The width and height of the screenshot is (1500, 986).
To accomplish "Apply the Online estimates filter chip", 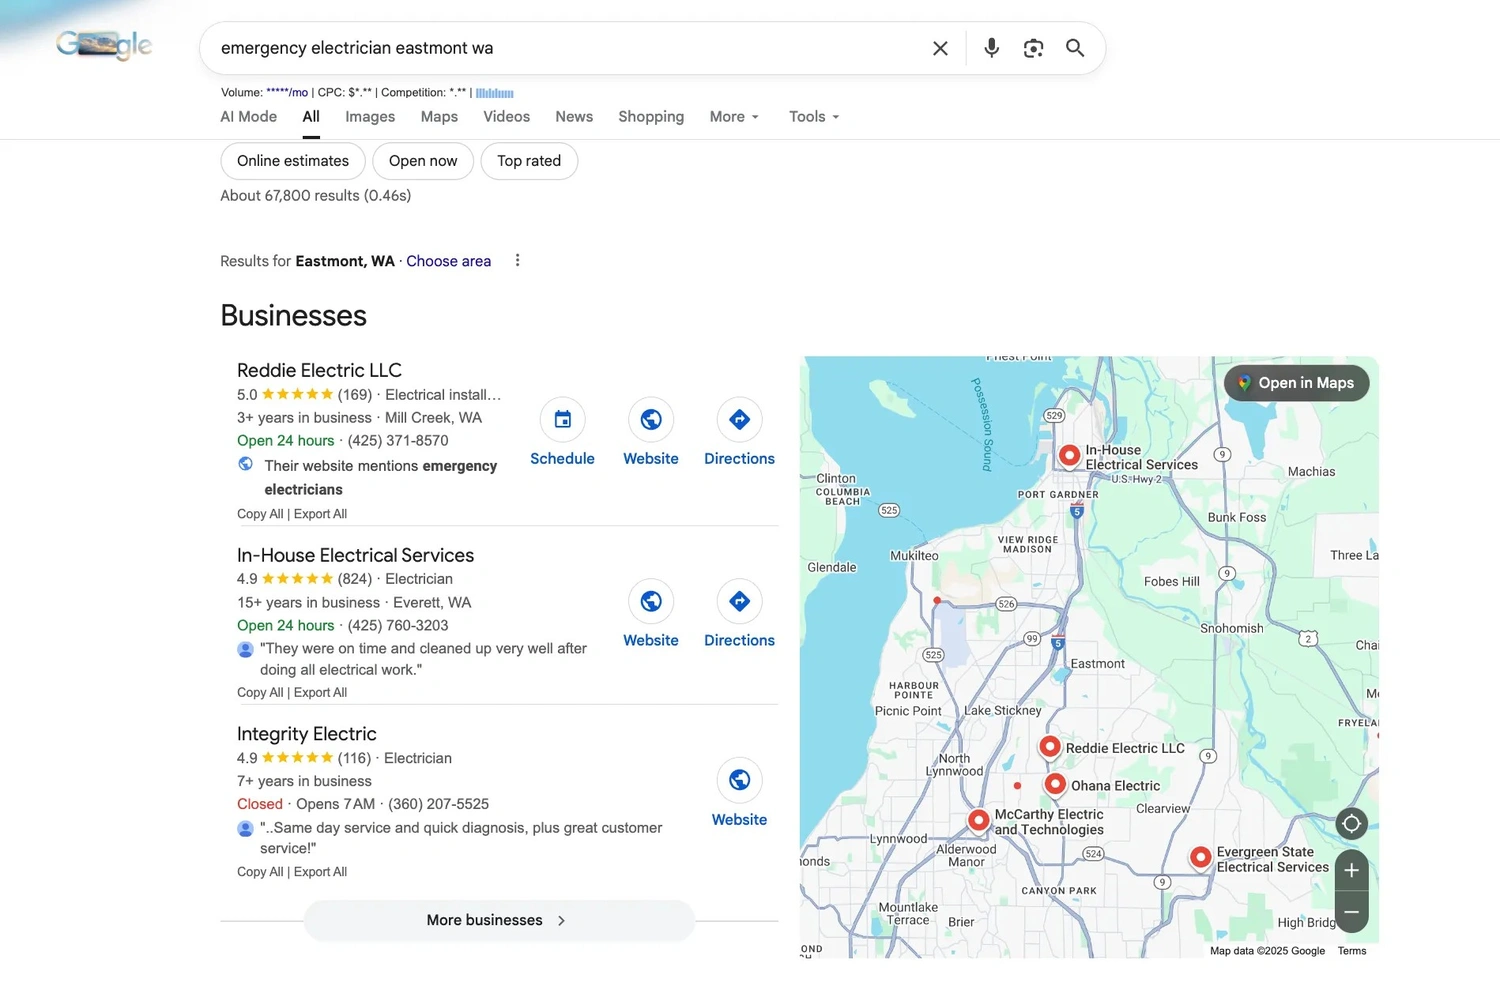I will [293, 161].
